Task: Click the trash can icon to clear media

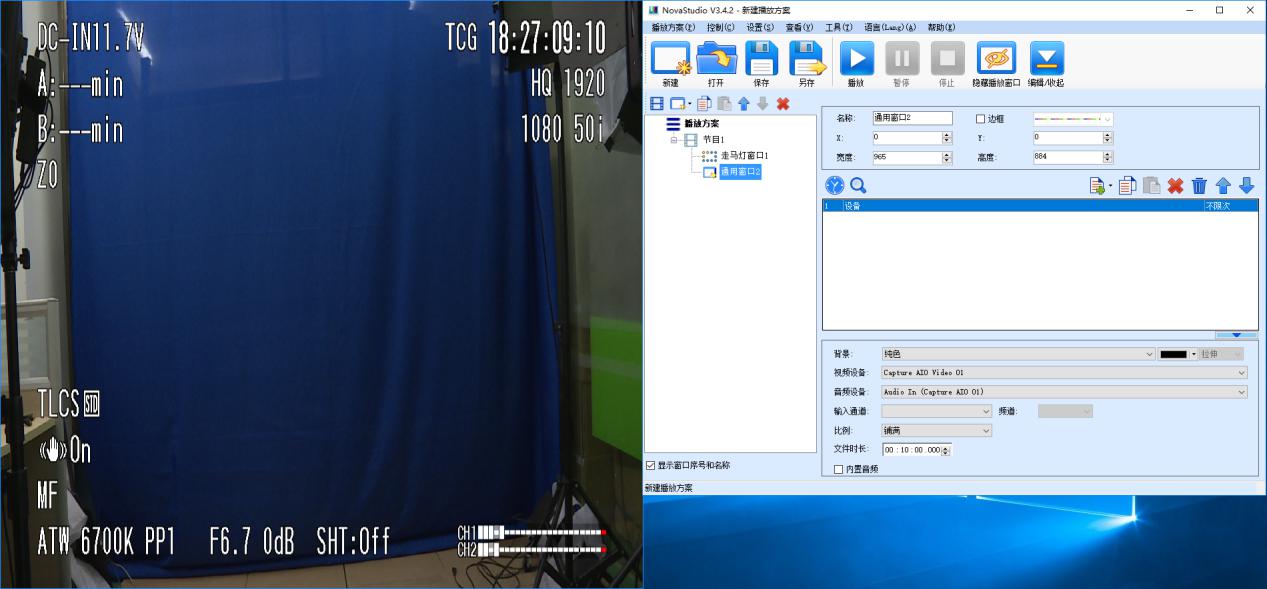Action: click(1199, 186)
